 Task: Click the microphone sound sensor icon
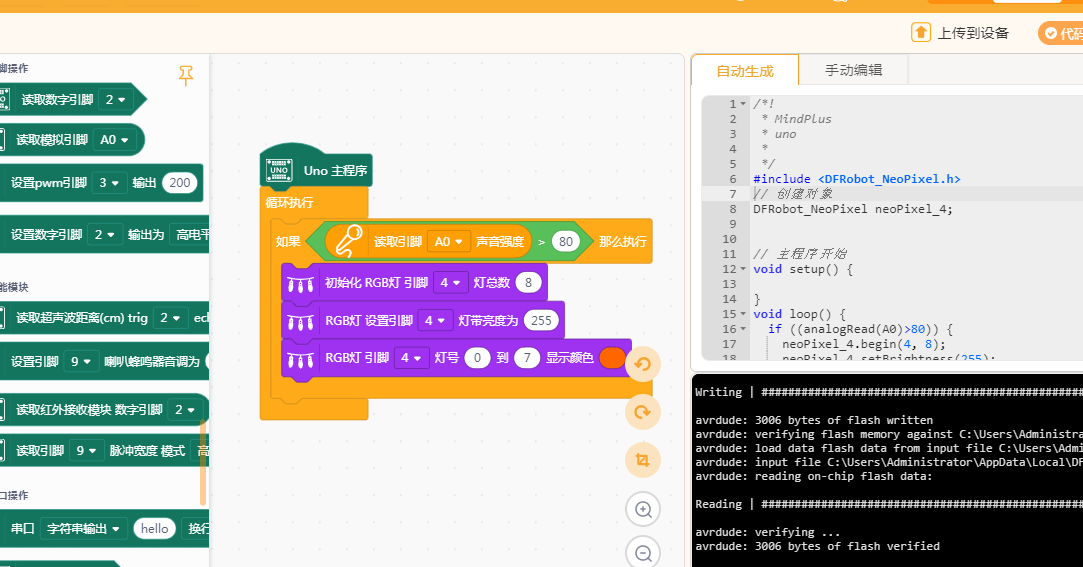pyautogui.click(x=348, y=242)
